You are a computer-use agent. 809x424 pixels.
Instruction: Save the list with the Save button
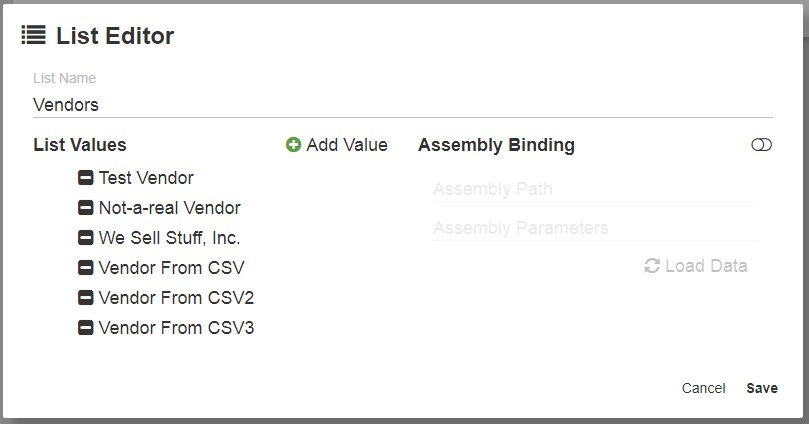[762, 388]
